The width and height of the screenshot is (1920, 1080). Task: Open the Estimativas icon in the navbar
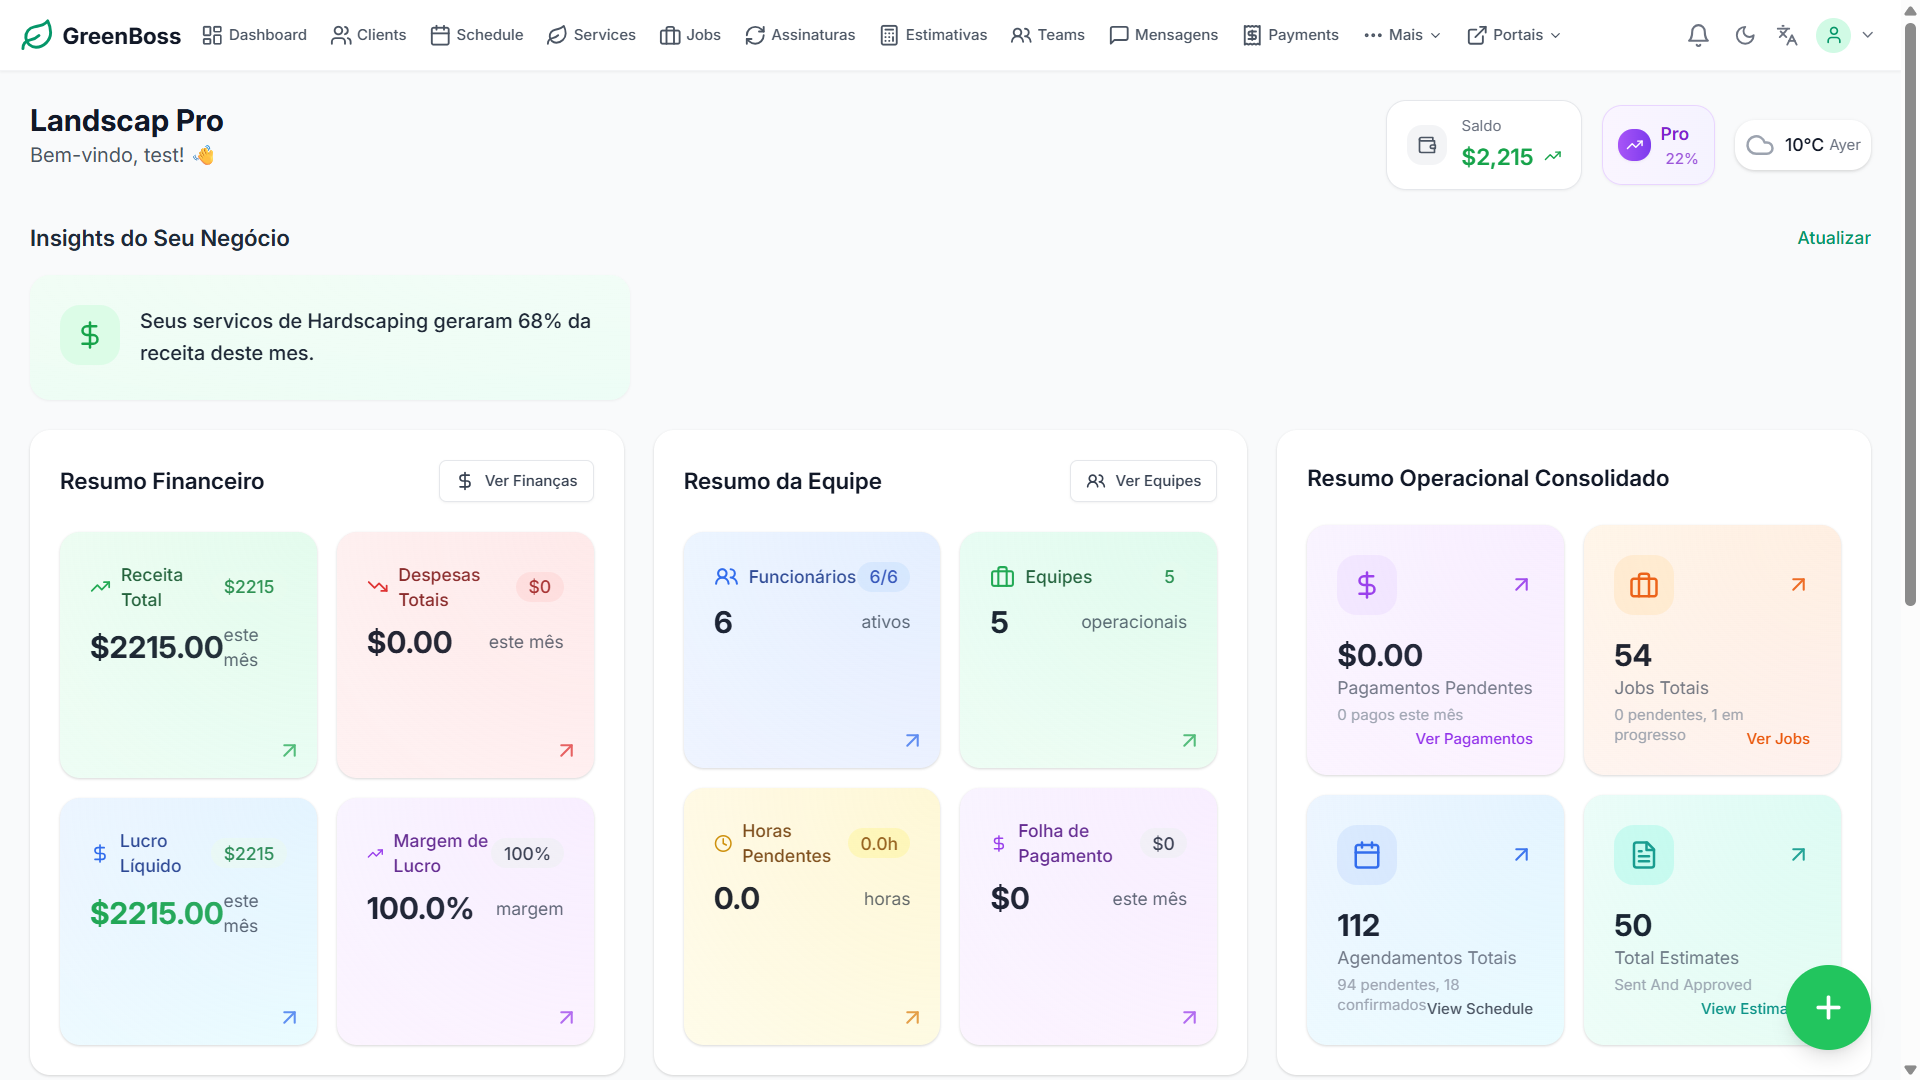point(888,34)
